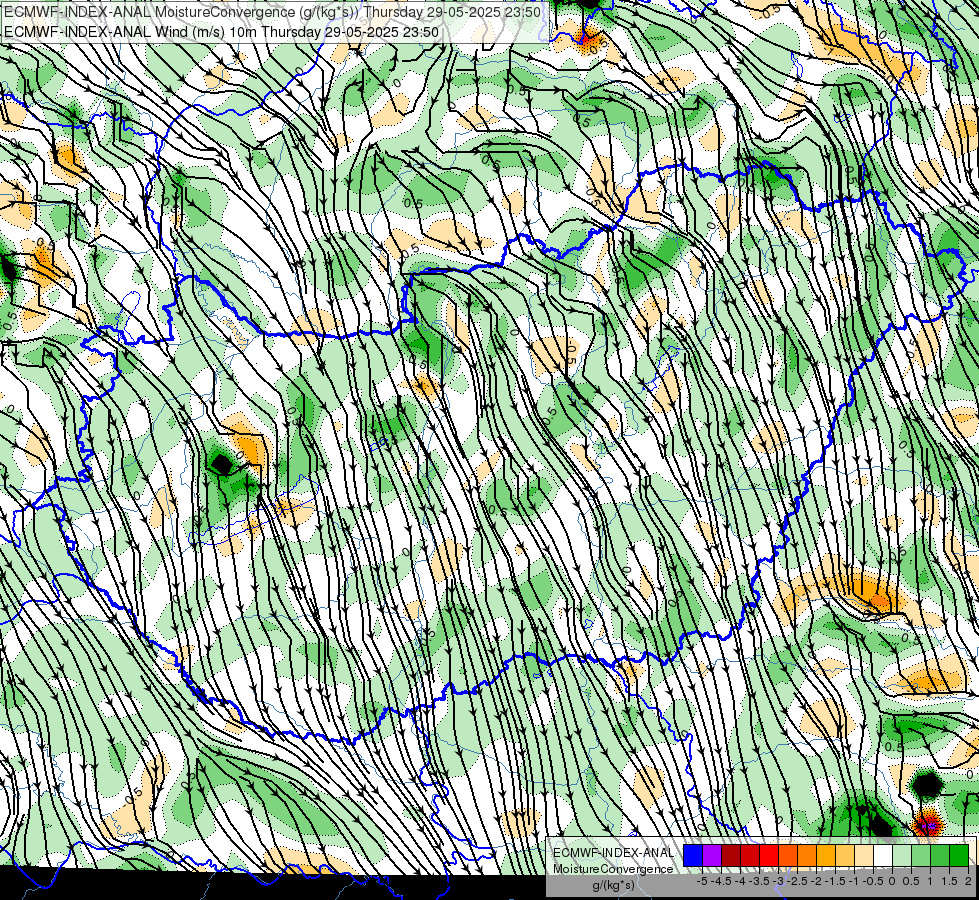This screenshot has width=979, height=900.
Task: Choose the orange swatch between -2.5 and -2
Action: pos(807,856)
